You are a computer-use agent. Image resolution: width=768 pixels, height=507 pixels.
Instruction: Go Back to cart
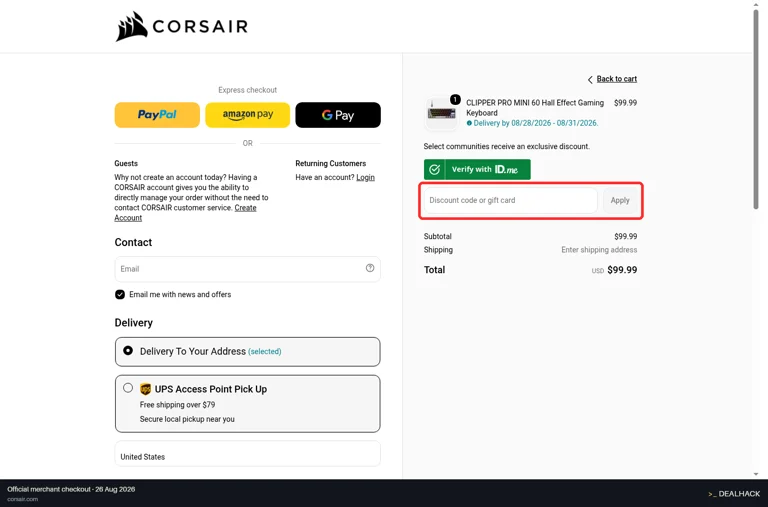(617, 79)
